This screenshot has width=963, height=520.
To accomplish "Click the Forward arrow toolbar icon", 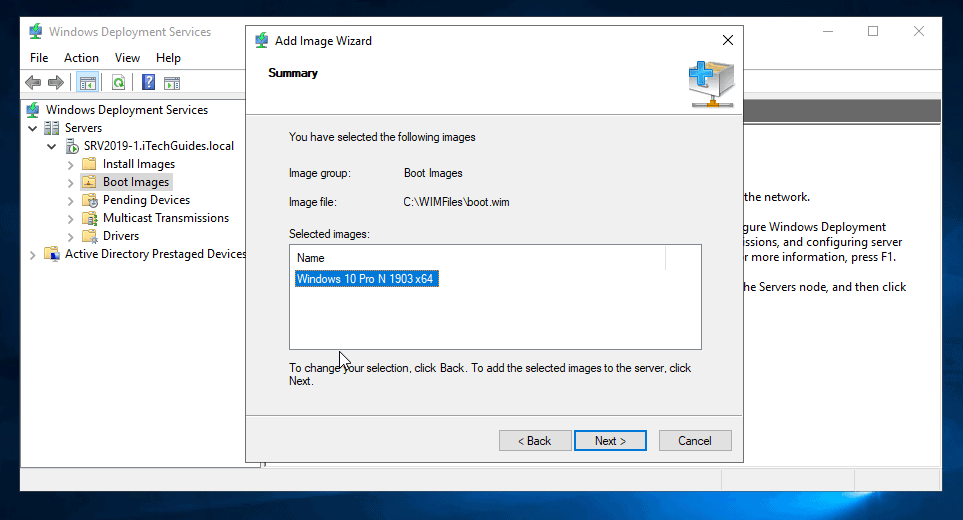I will (54, 83).
